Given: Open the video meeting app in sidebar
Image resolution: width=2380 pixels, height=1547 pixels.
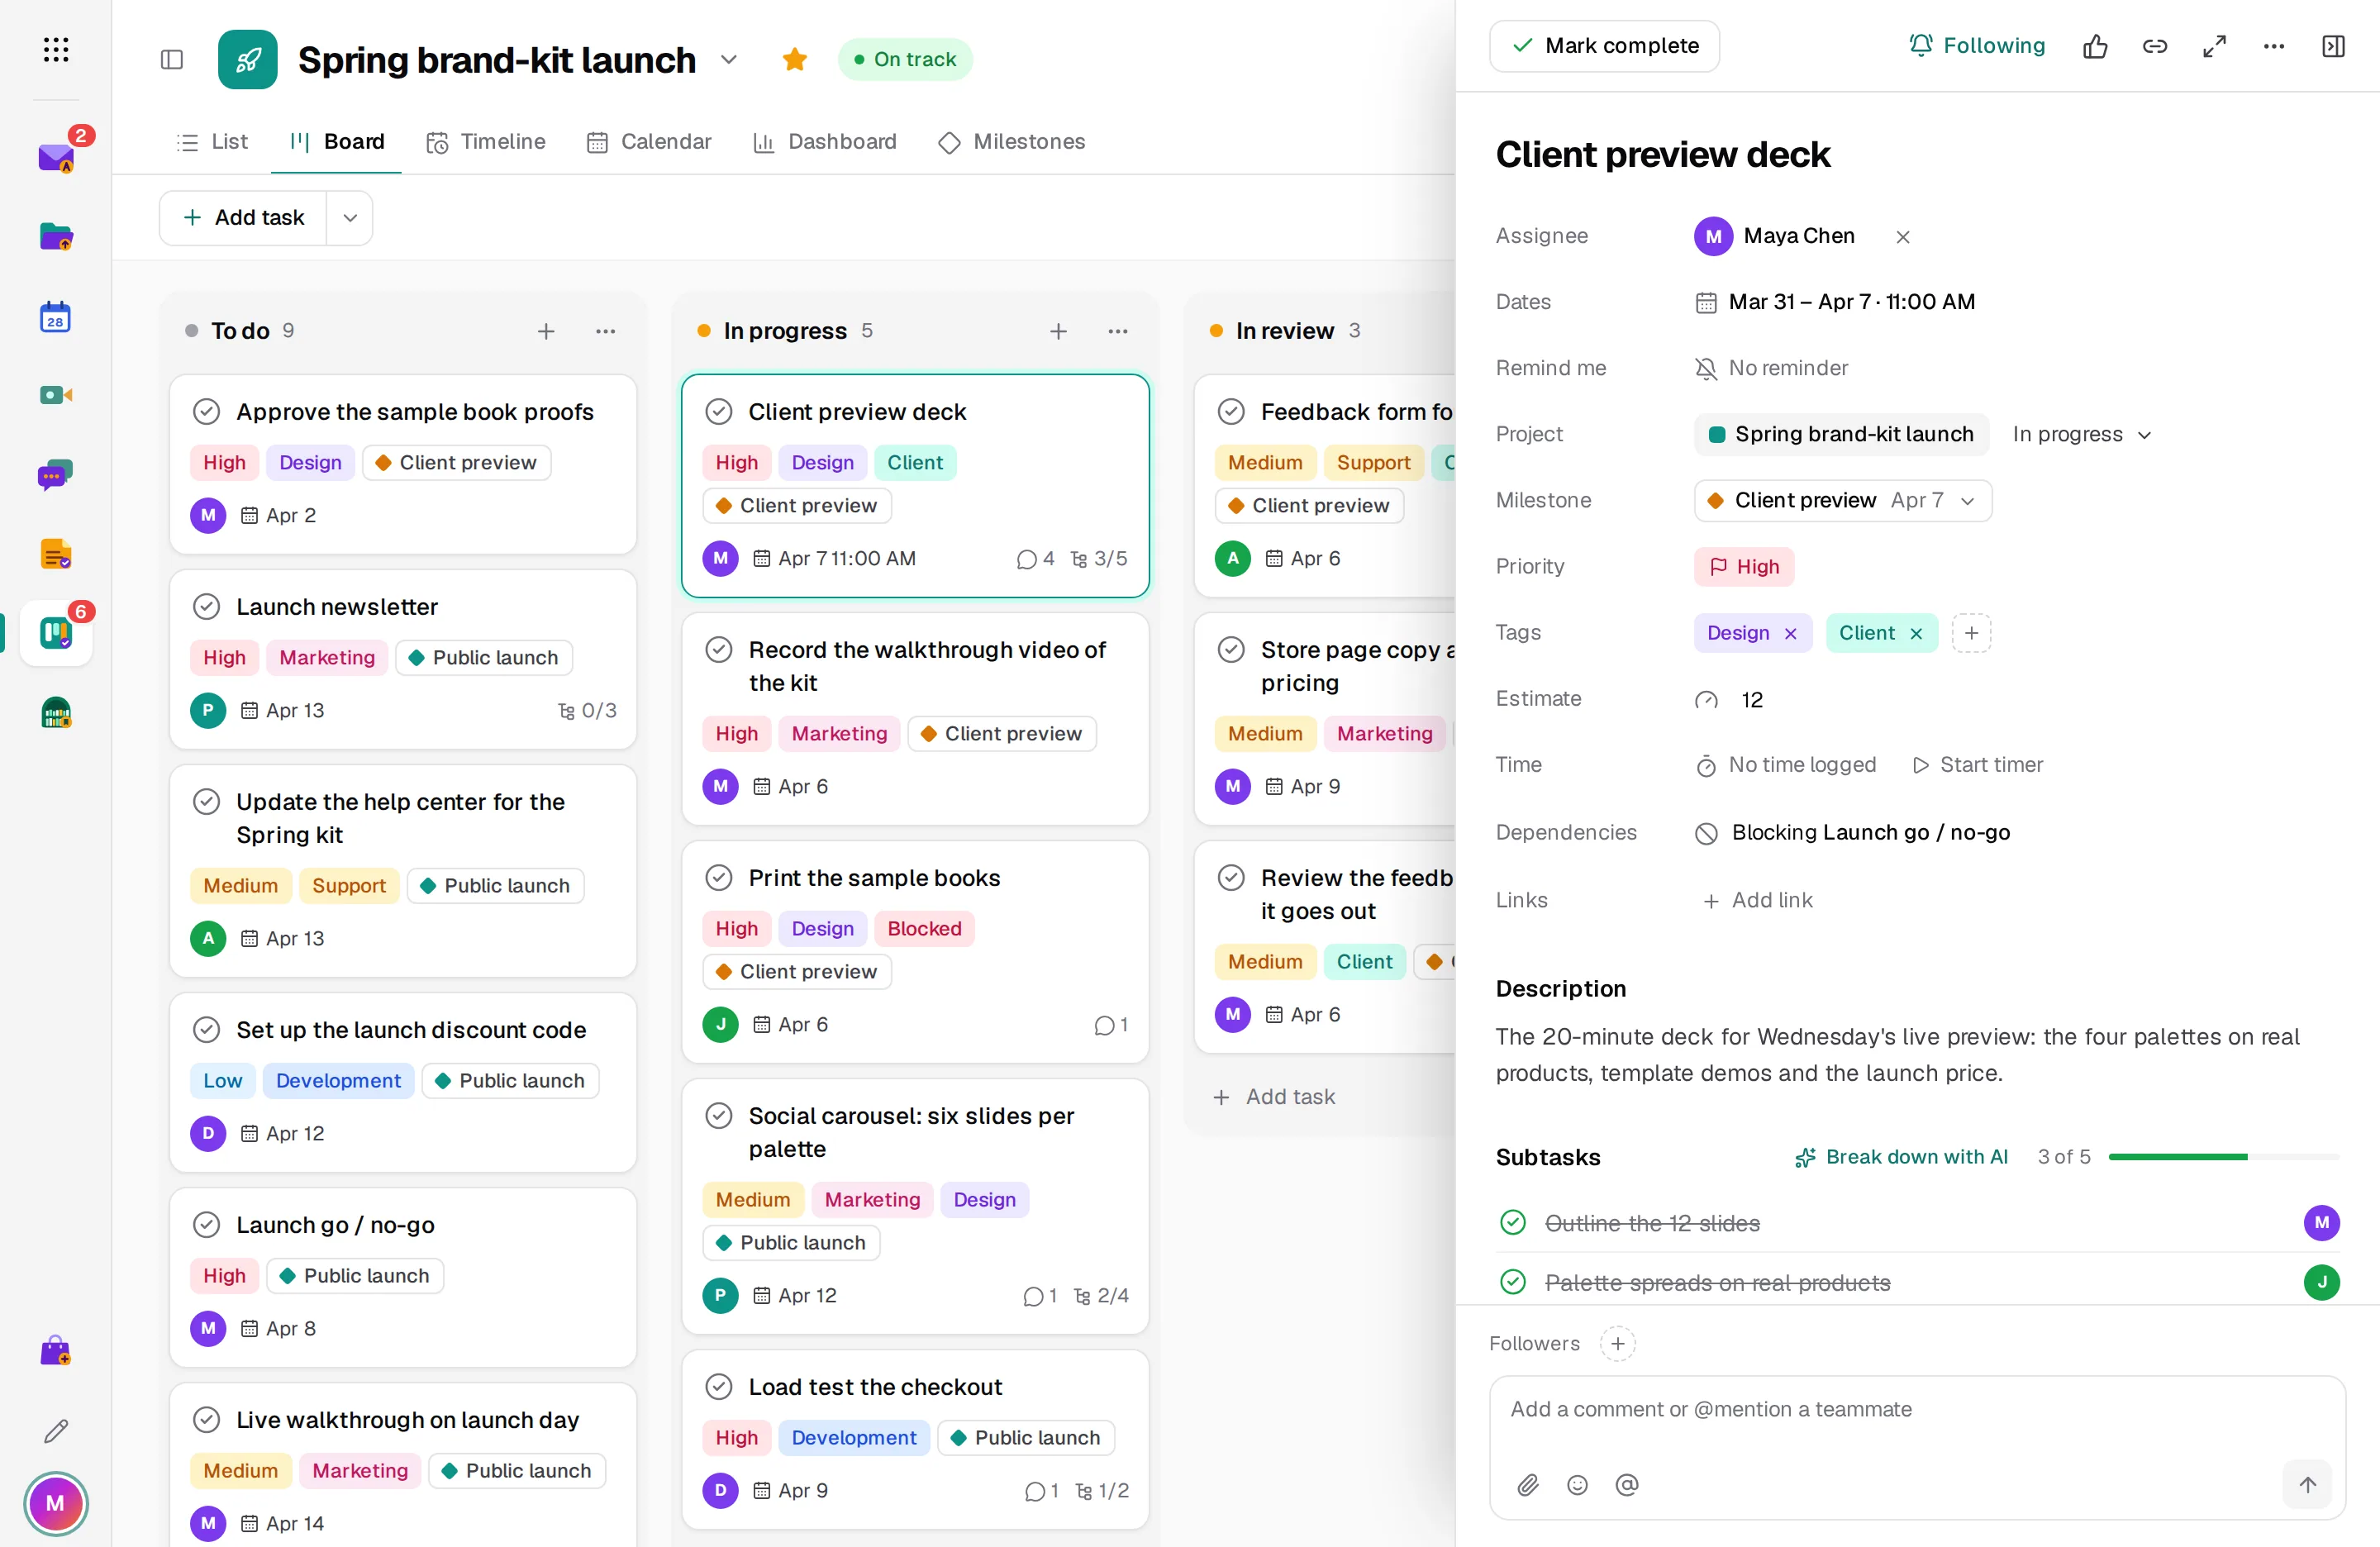Looking at the screenshot, I should coord(56,395).
